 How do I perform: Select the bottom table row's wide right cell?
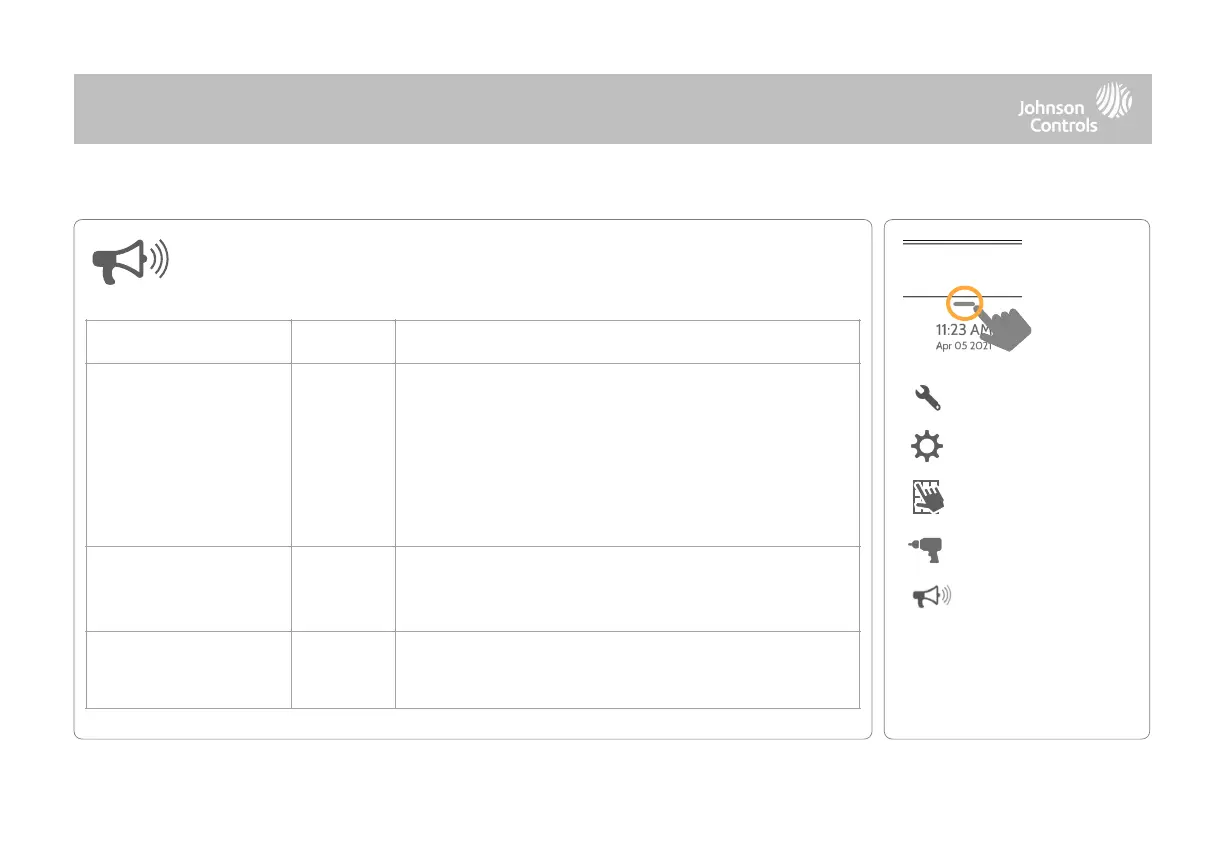628,669
